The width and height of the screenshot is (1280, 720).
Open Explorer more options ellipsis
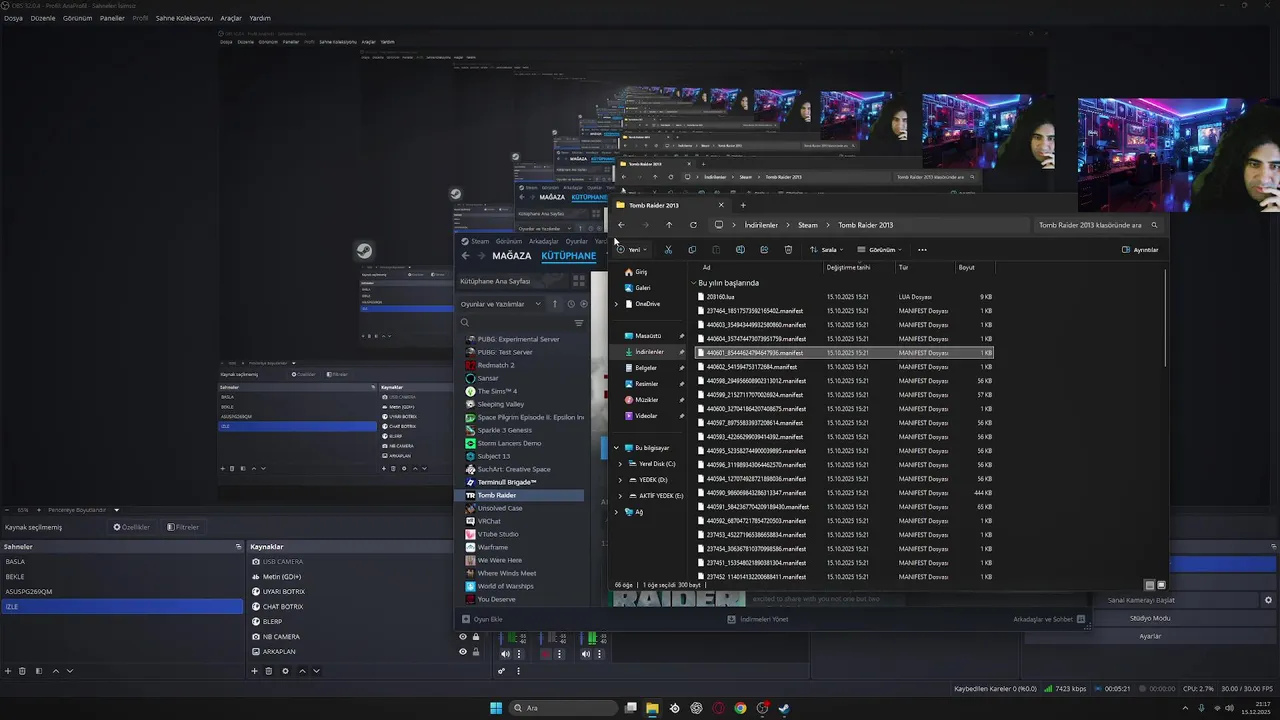click(922, 250)
